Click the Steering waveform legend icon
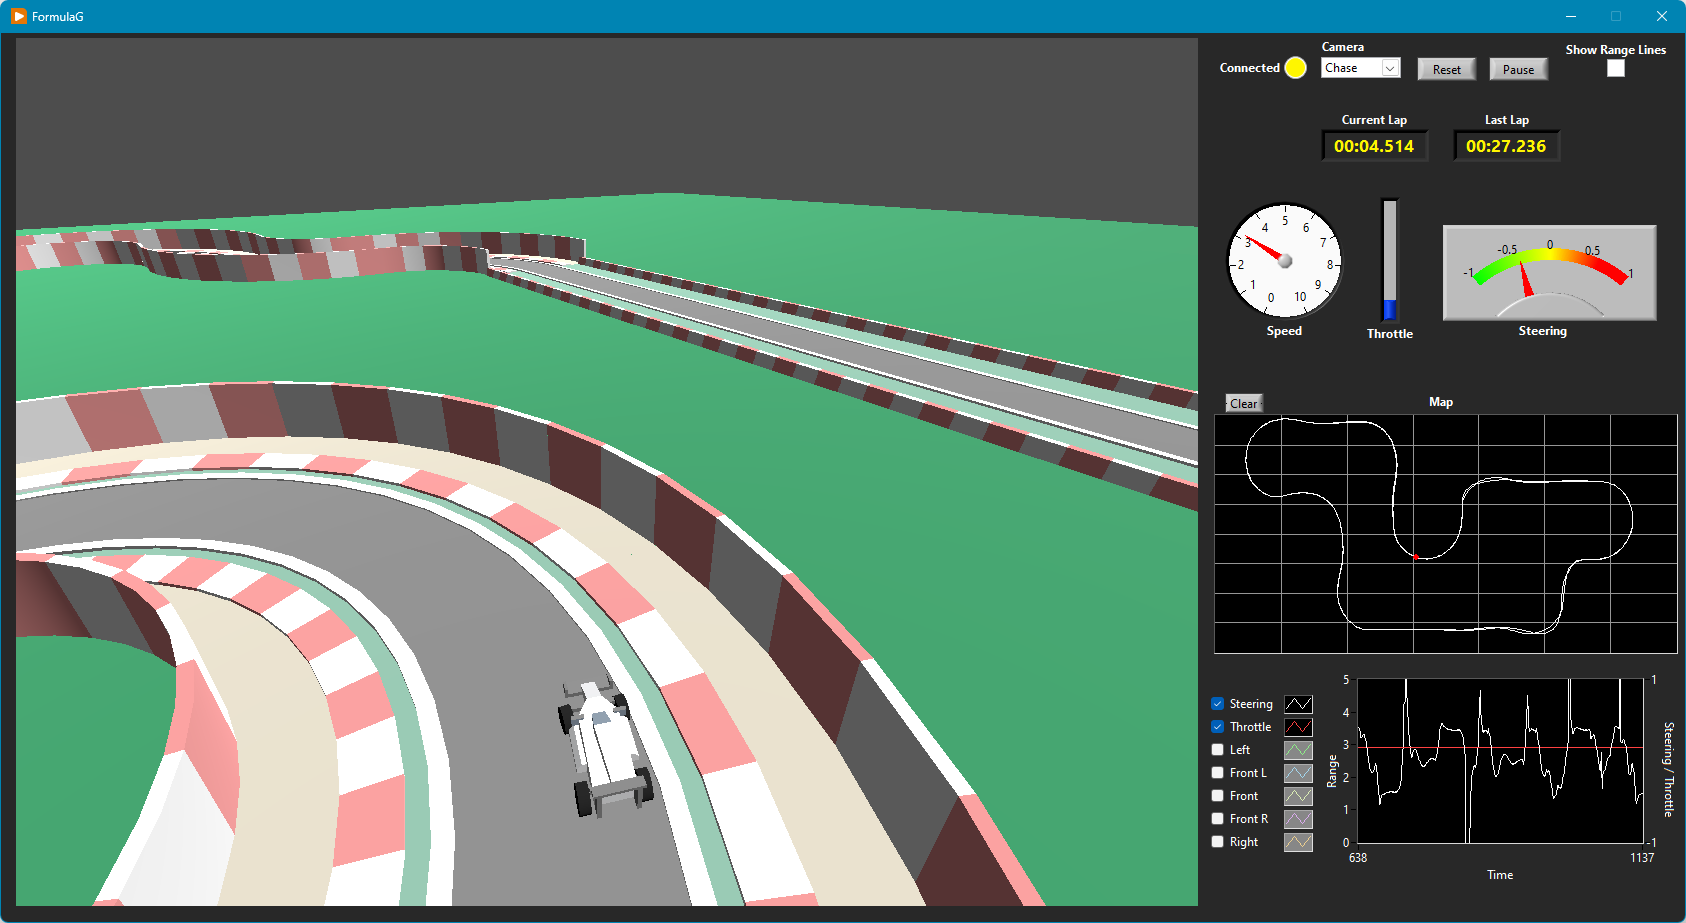Viewport: 1686px width, 923px height. [1298, 703]
